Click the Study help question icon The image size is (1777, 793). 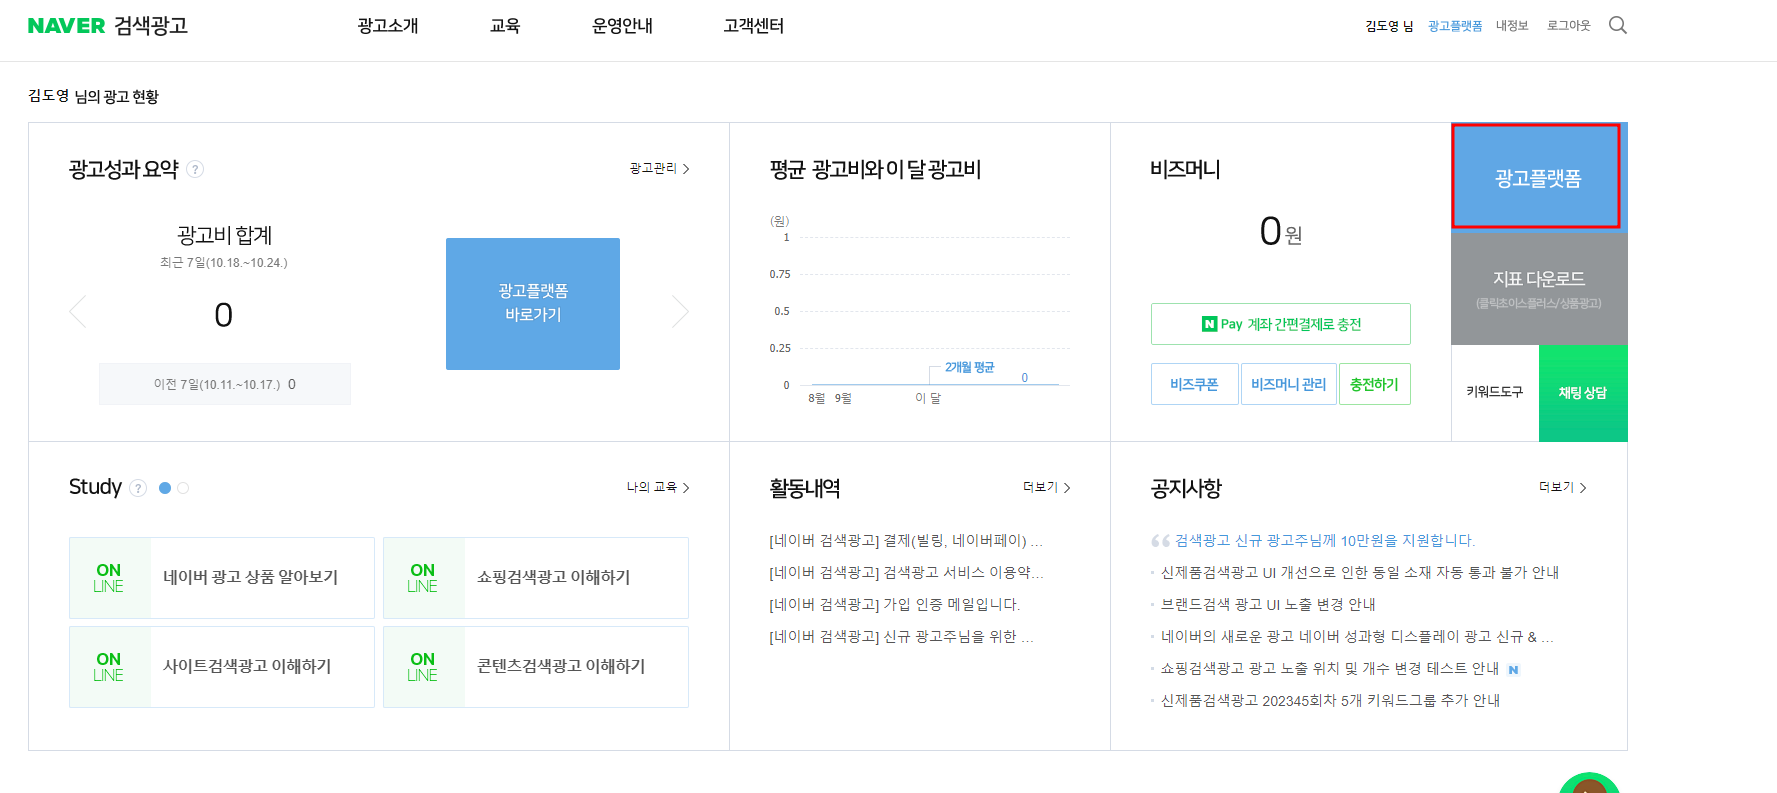tap(139, 488)
